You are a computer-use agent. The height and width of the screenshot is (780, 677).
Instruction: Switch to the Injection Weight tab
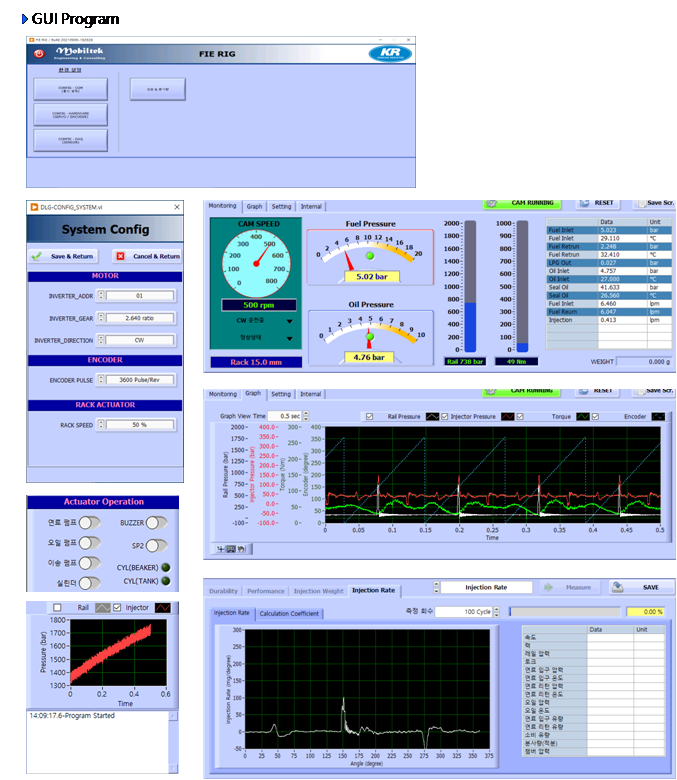pyautogui.click(x=318, y=591)
